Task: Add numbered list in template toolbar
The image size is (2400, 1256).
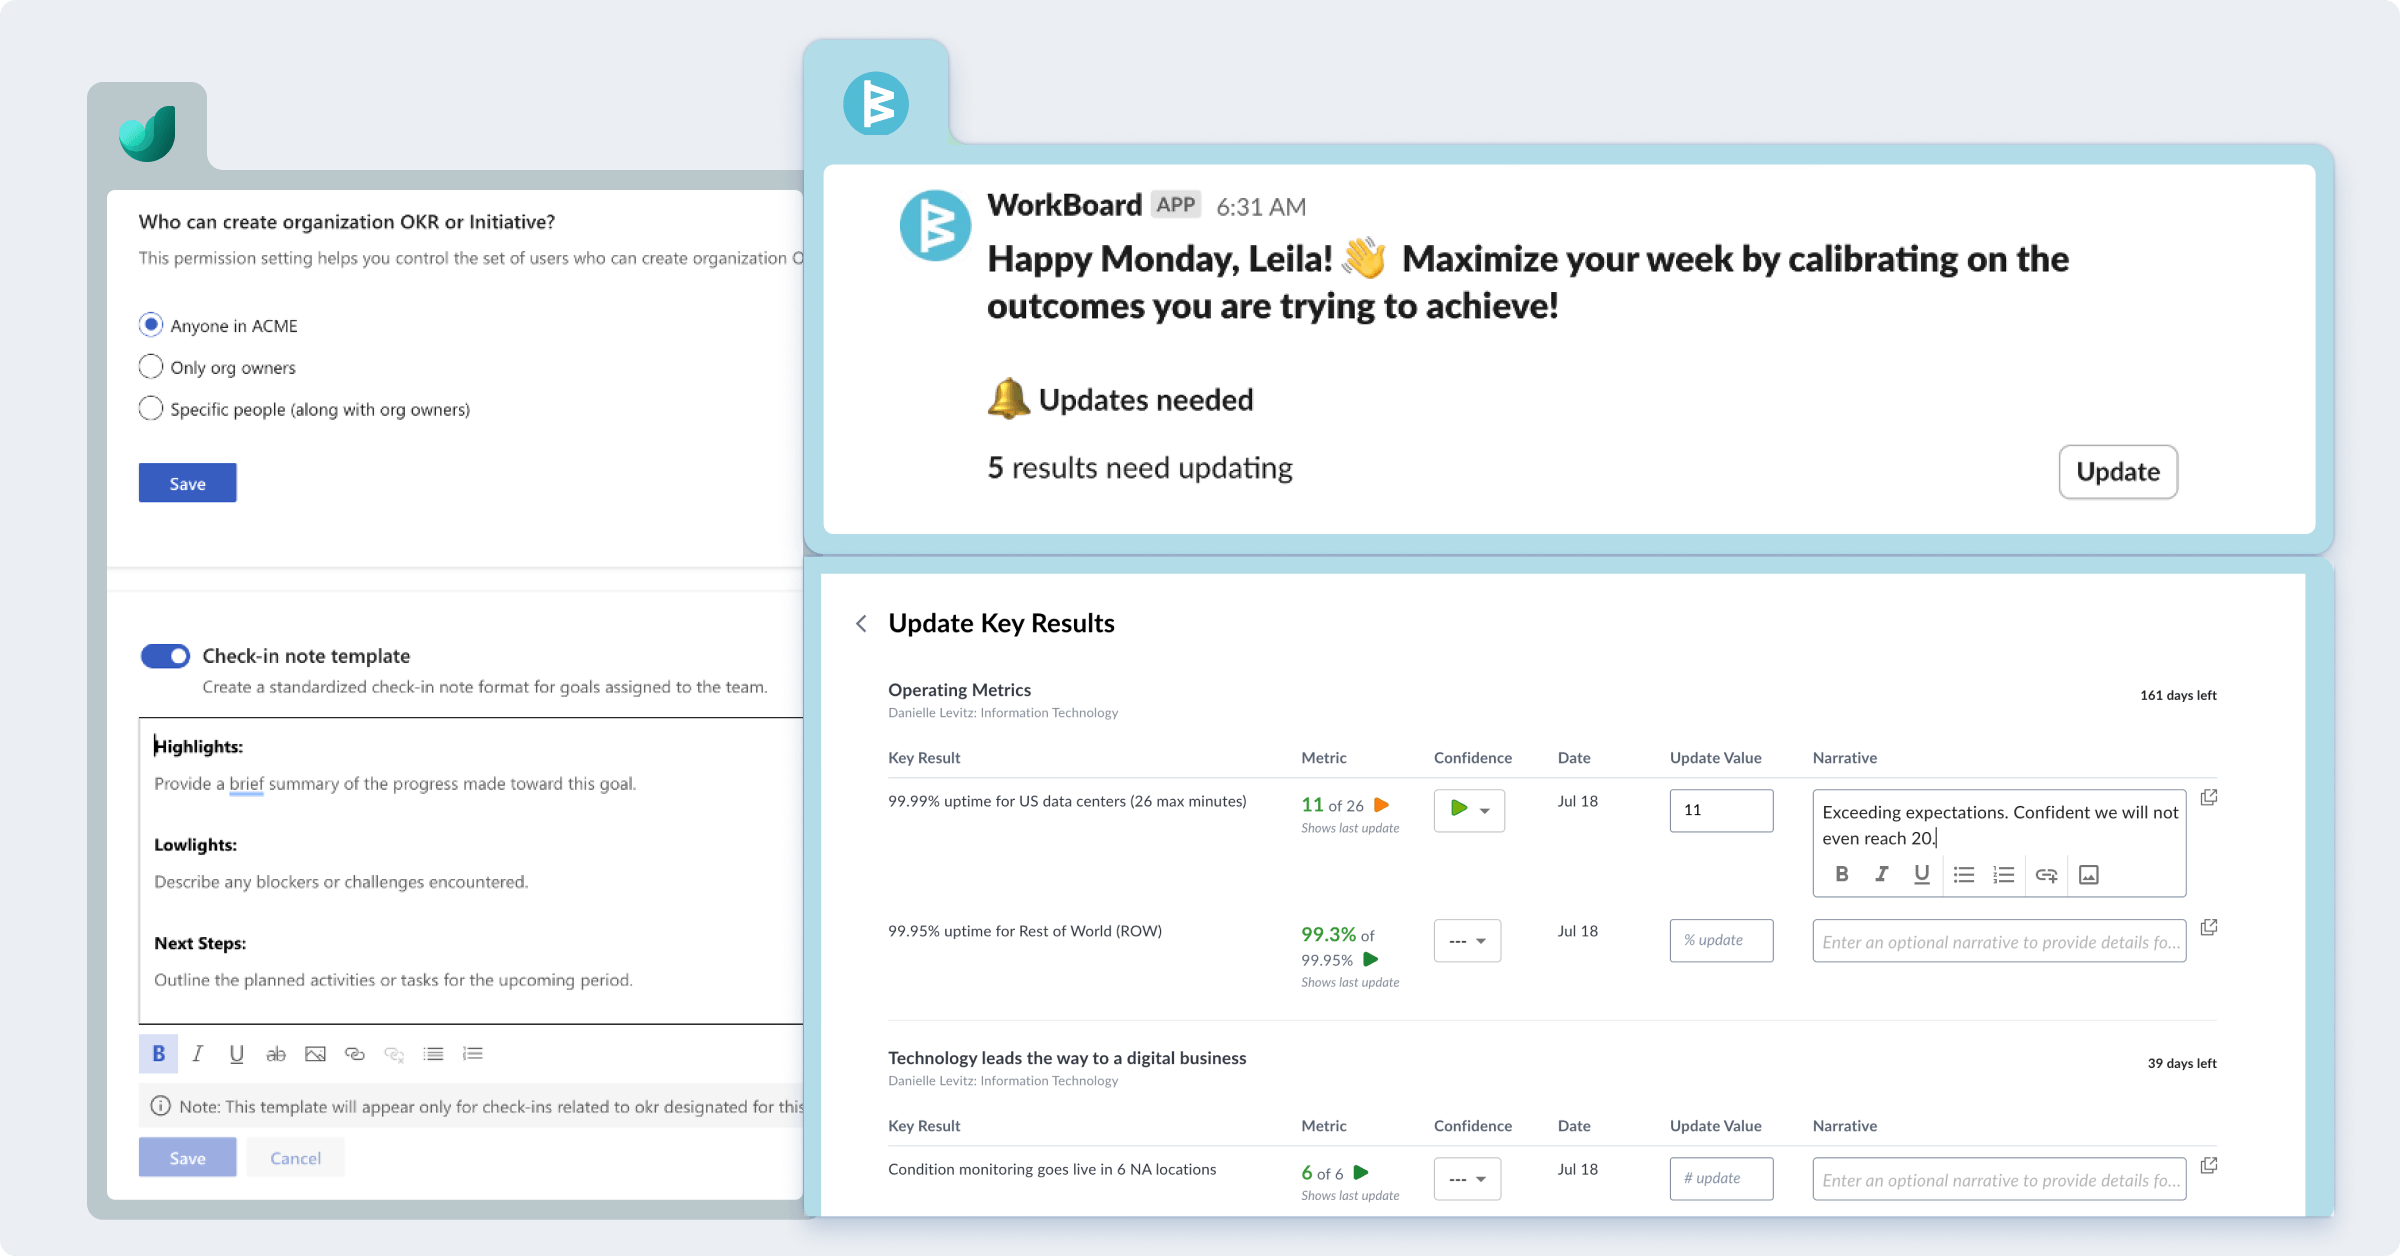Action: pos(473,1053)
